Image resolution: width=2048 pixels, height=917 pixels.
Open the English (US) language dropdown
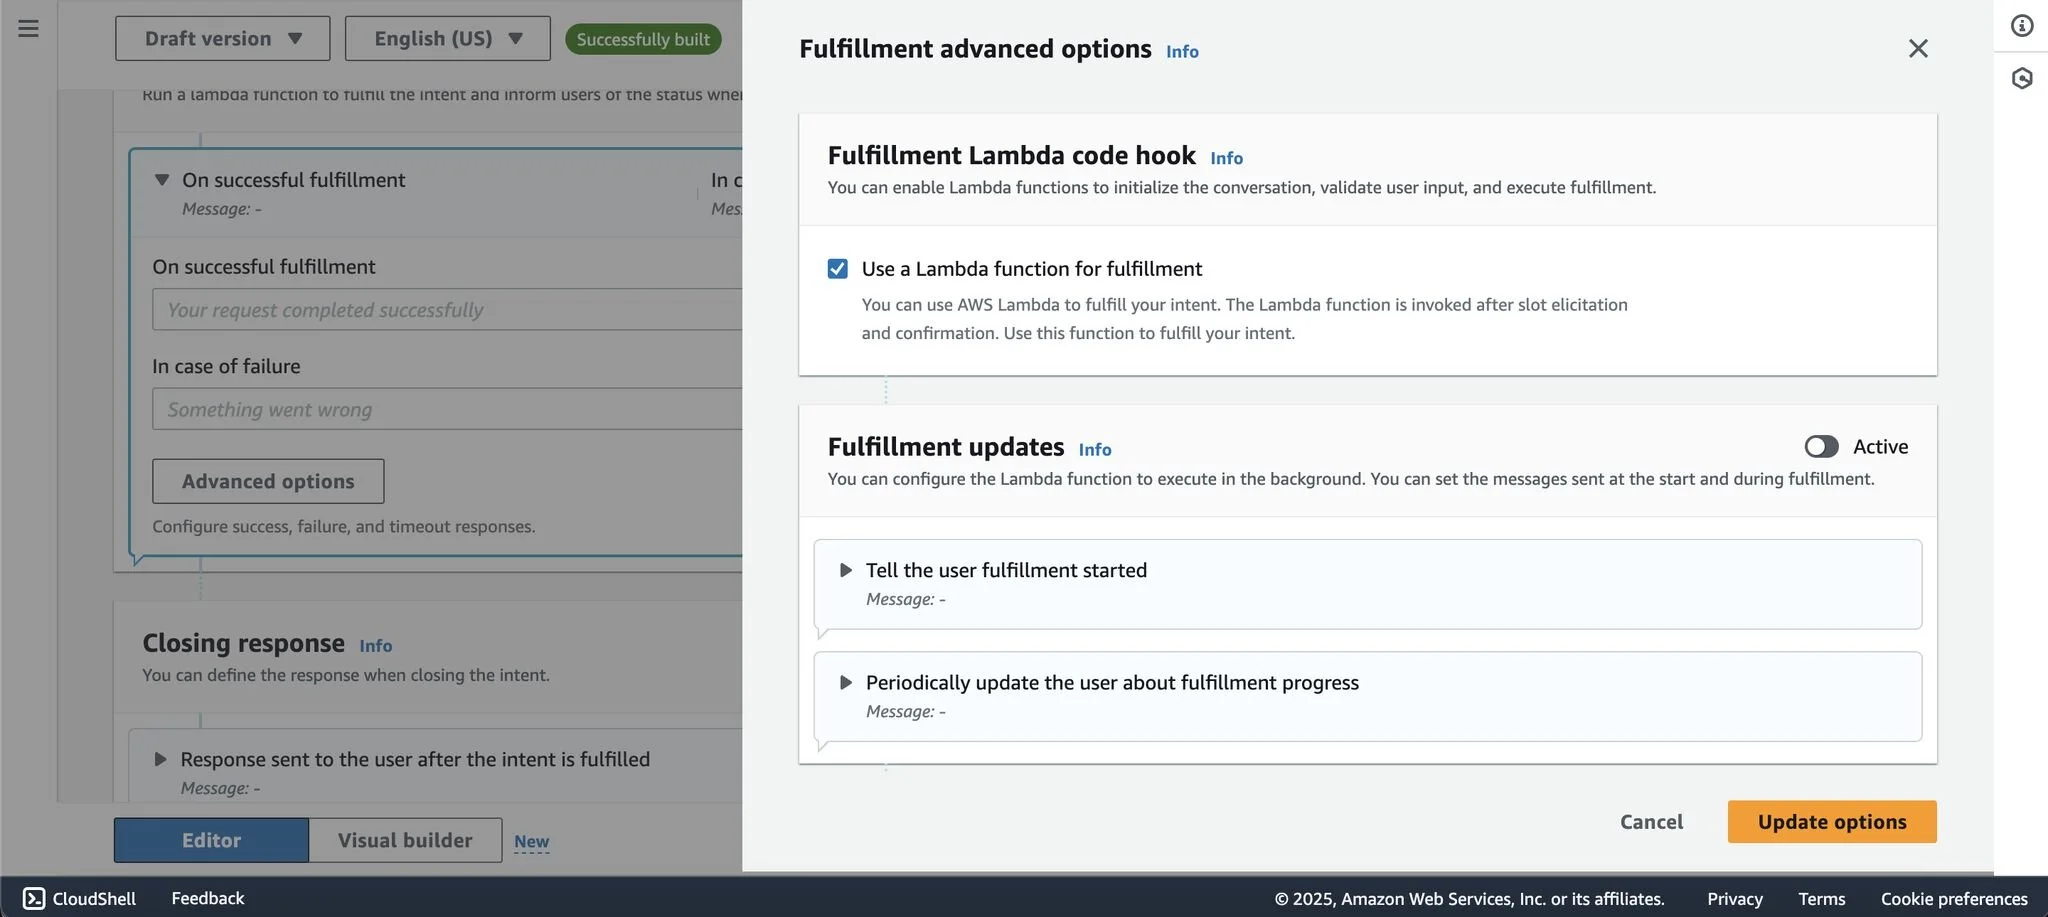[447, 38]
